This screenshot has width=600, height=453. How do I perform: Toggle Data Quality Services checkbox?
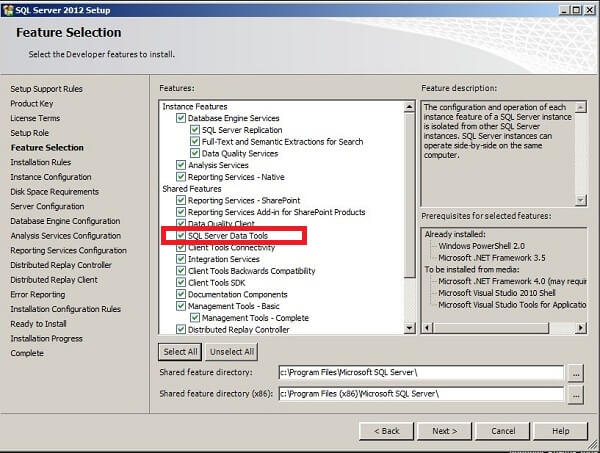(x=195, y=153)
